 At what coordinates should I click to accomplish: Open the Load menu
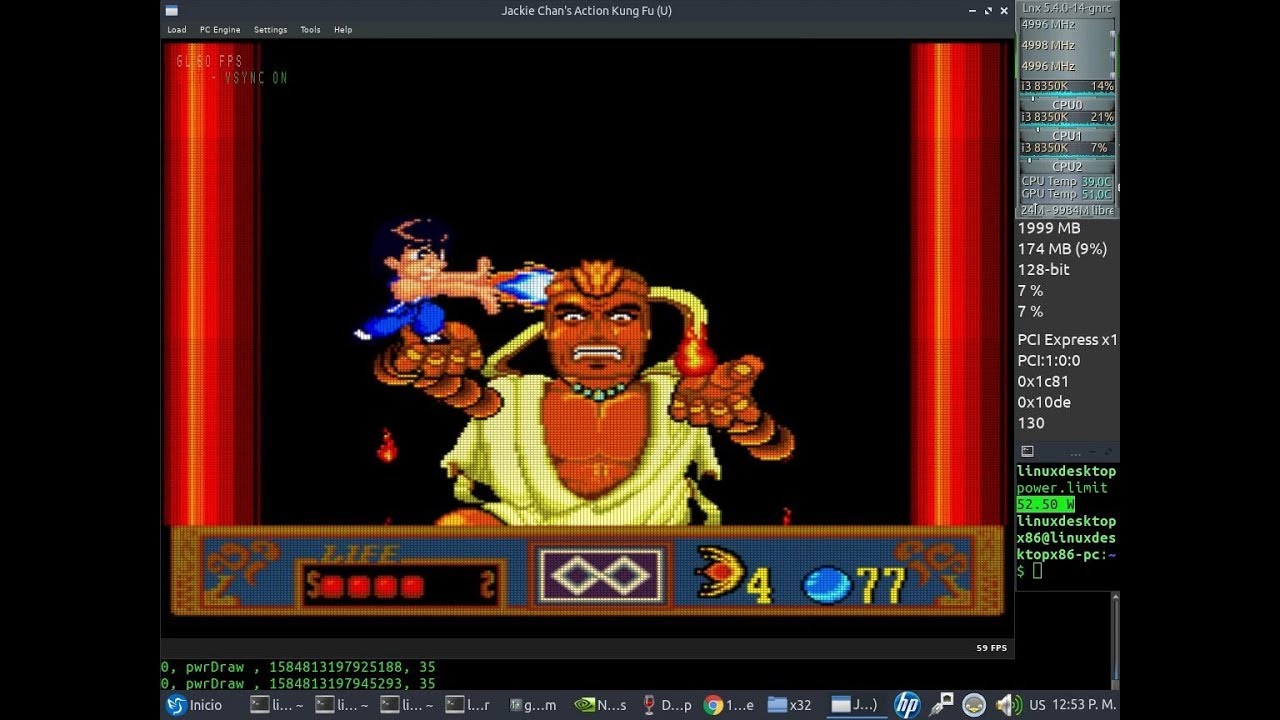coord(176,30)
